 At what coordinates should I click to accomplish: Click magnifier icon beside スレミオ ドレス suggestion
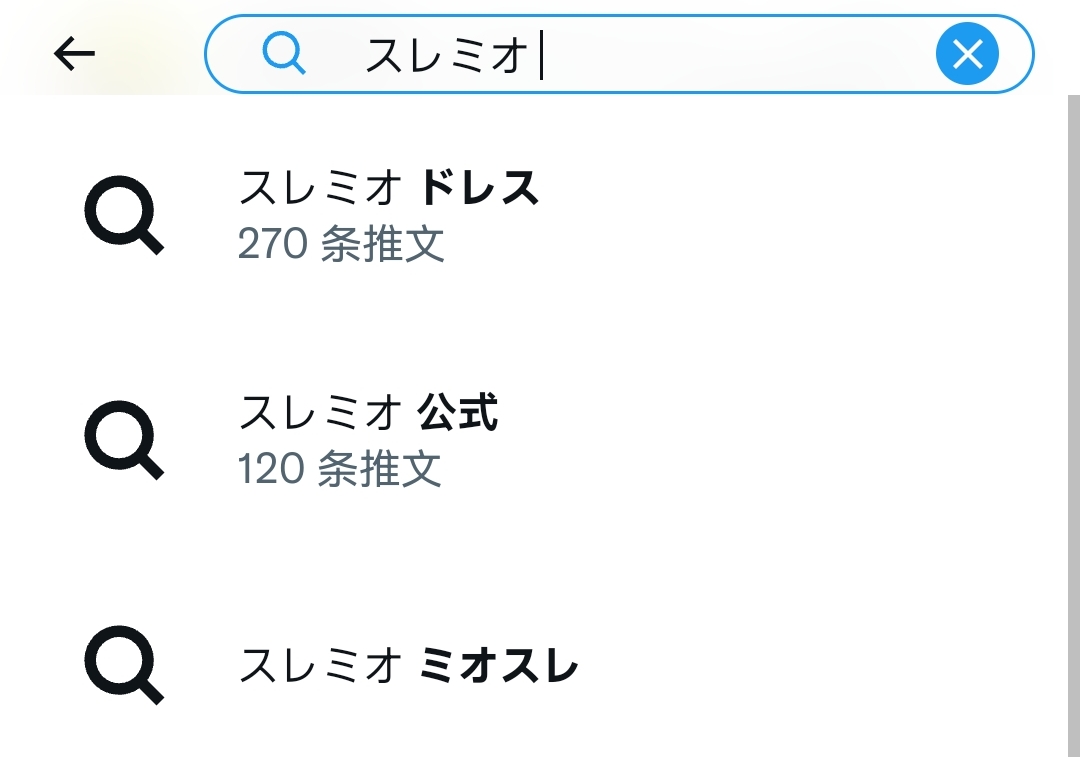pyautogui.click(x=124, y=215)
